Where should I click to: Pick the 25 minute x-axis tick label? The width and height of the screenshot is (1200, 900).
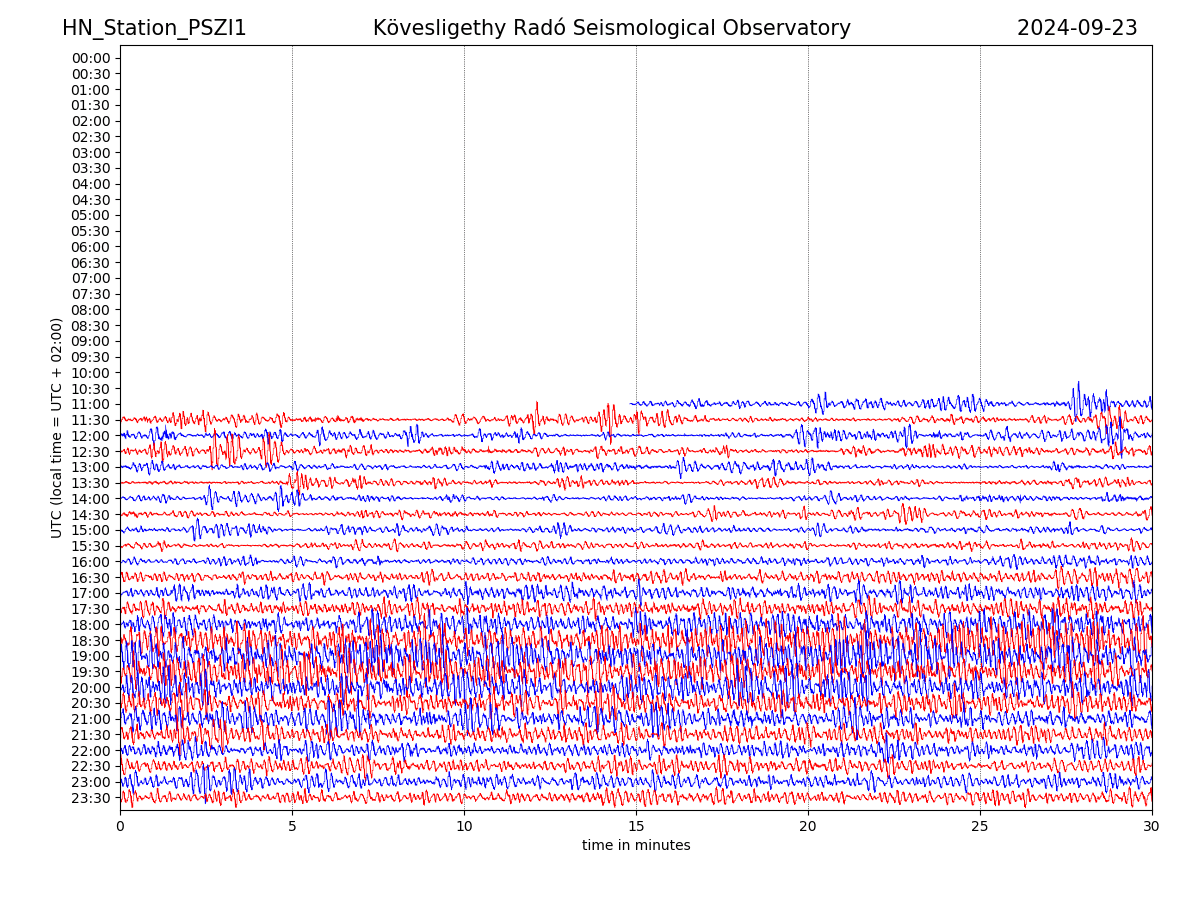click(980, 826)
